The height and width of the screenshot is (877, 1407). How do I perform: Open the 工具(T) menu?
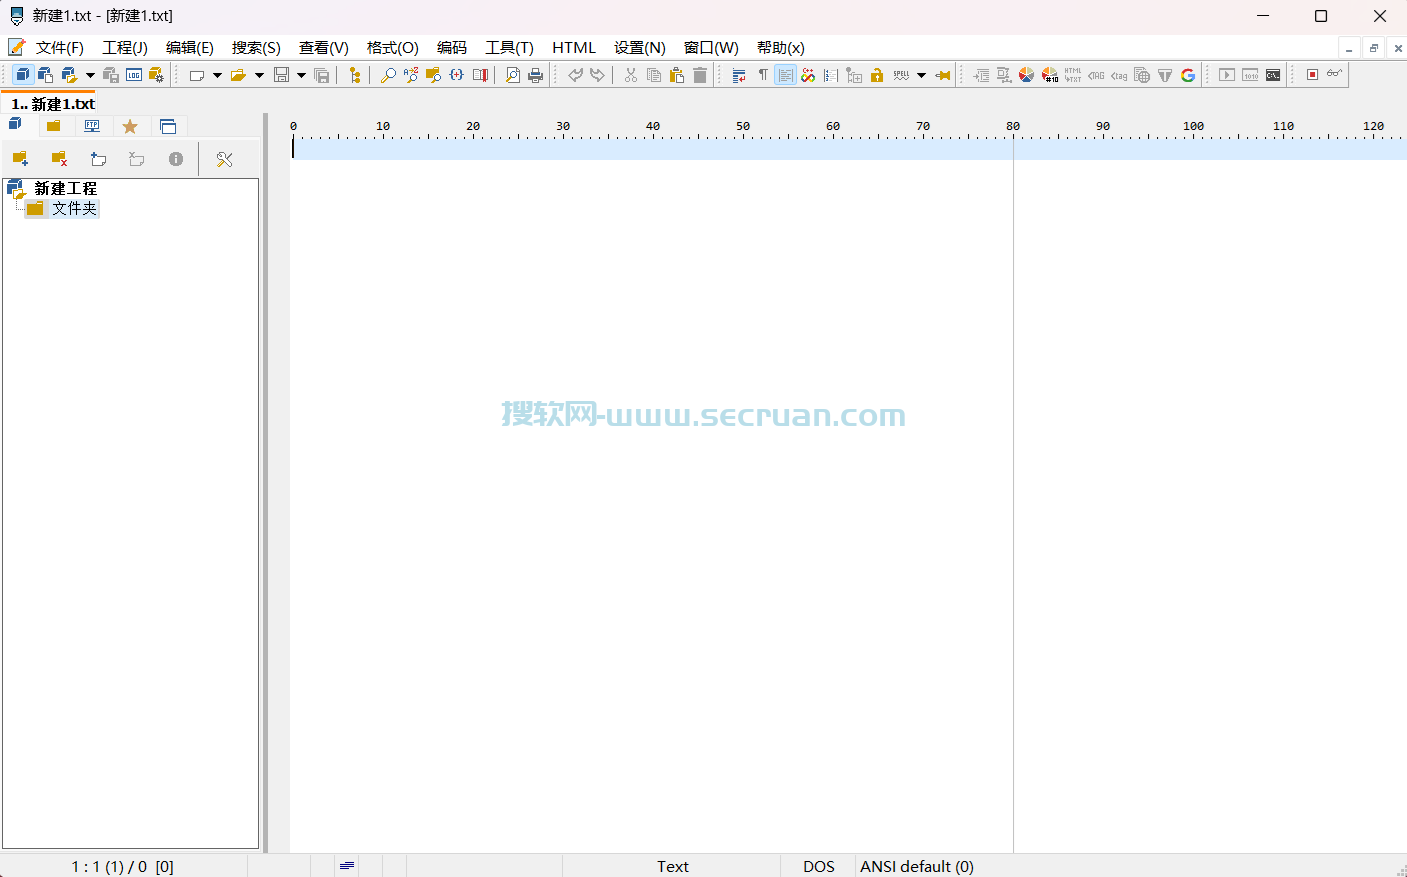[x=509, y=47]
